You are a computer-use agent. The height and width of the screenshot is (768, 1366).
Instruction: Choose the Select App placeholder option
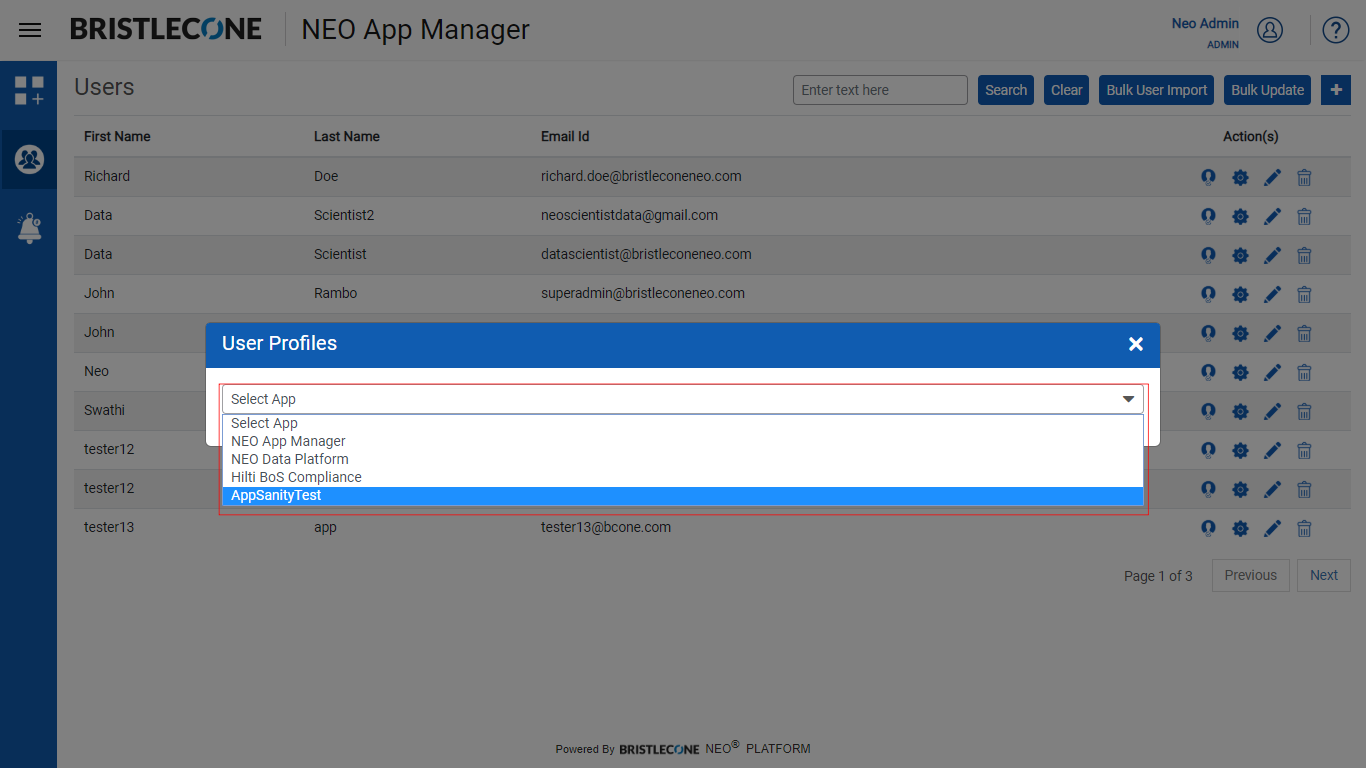pyautogui.click(x=683, y=423)
